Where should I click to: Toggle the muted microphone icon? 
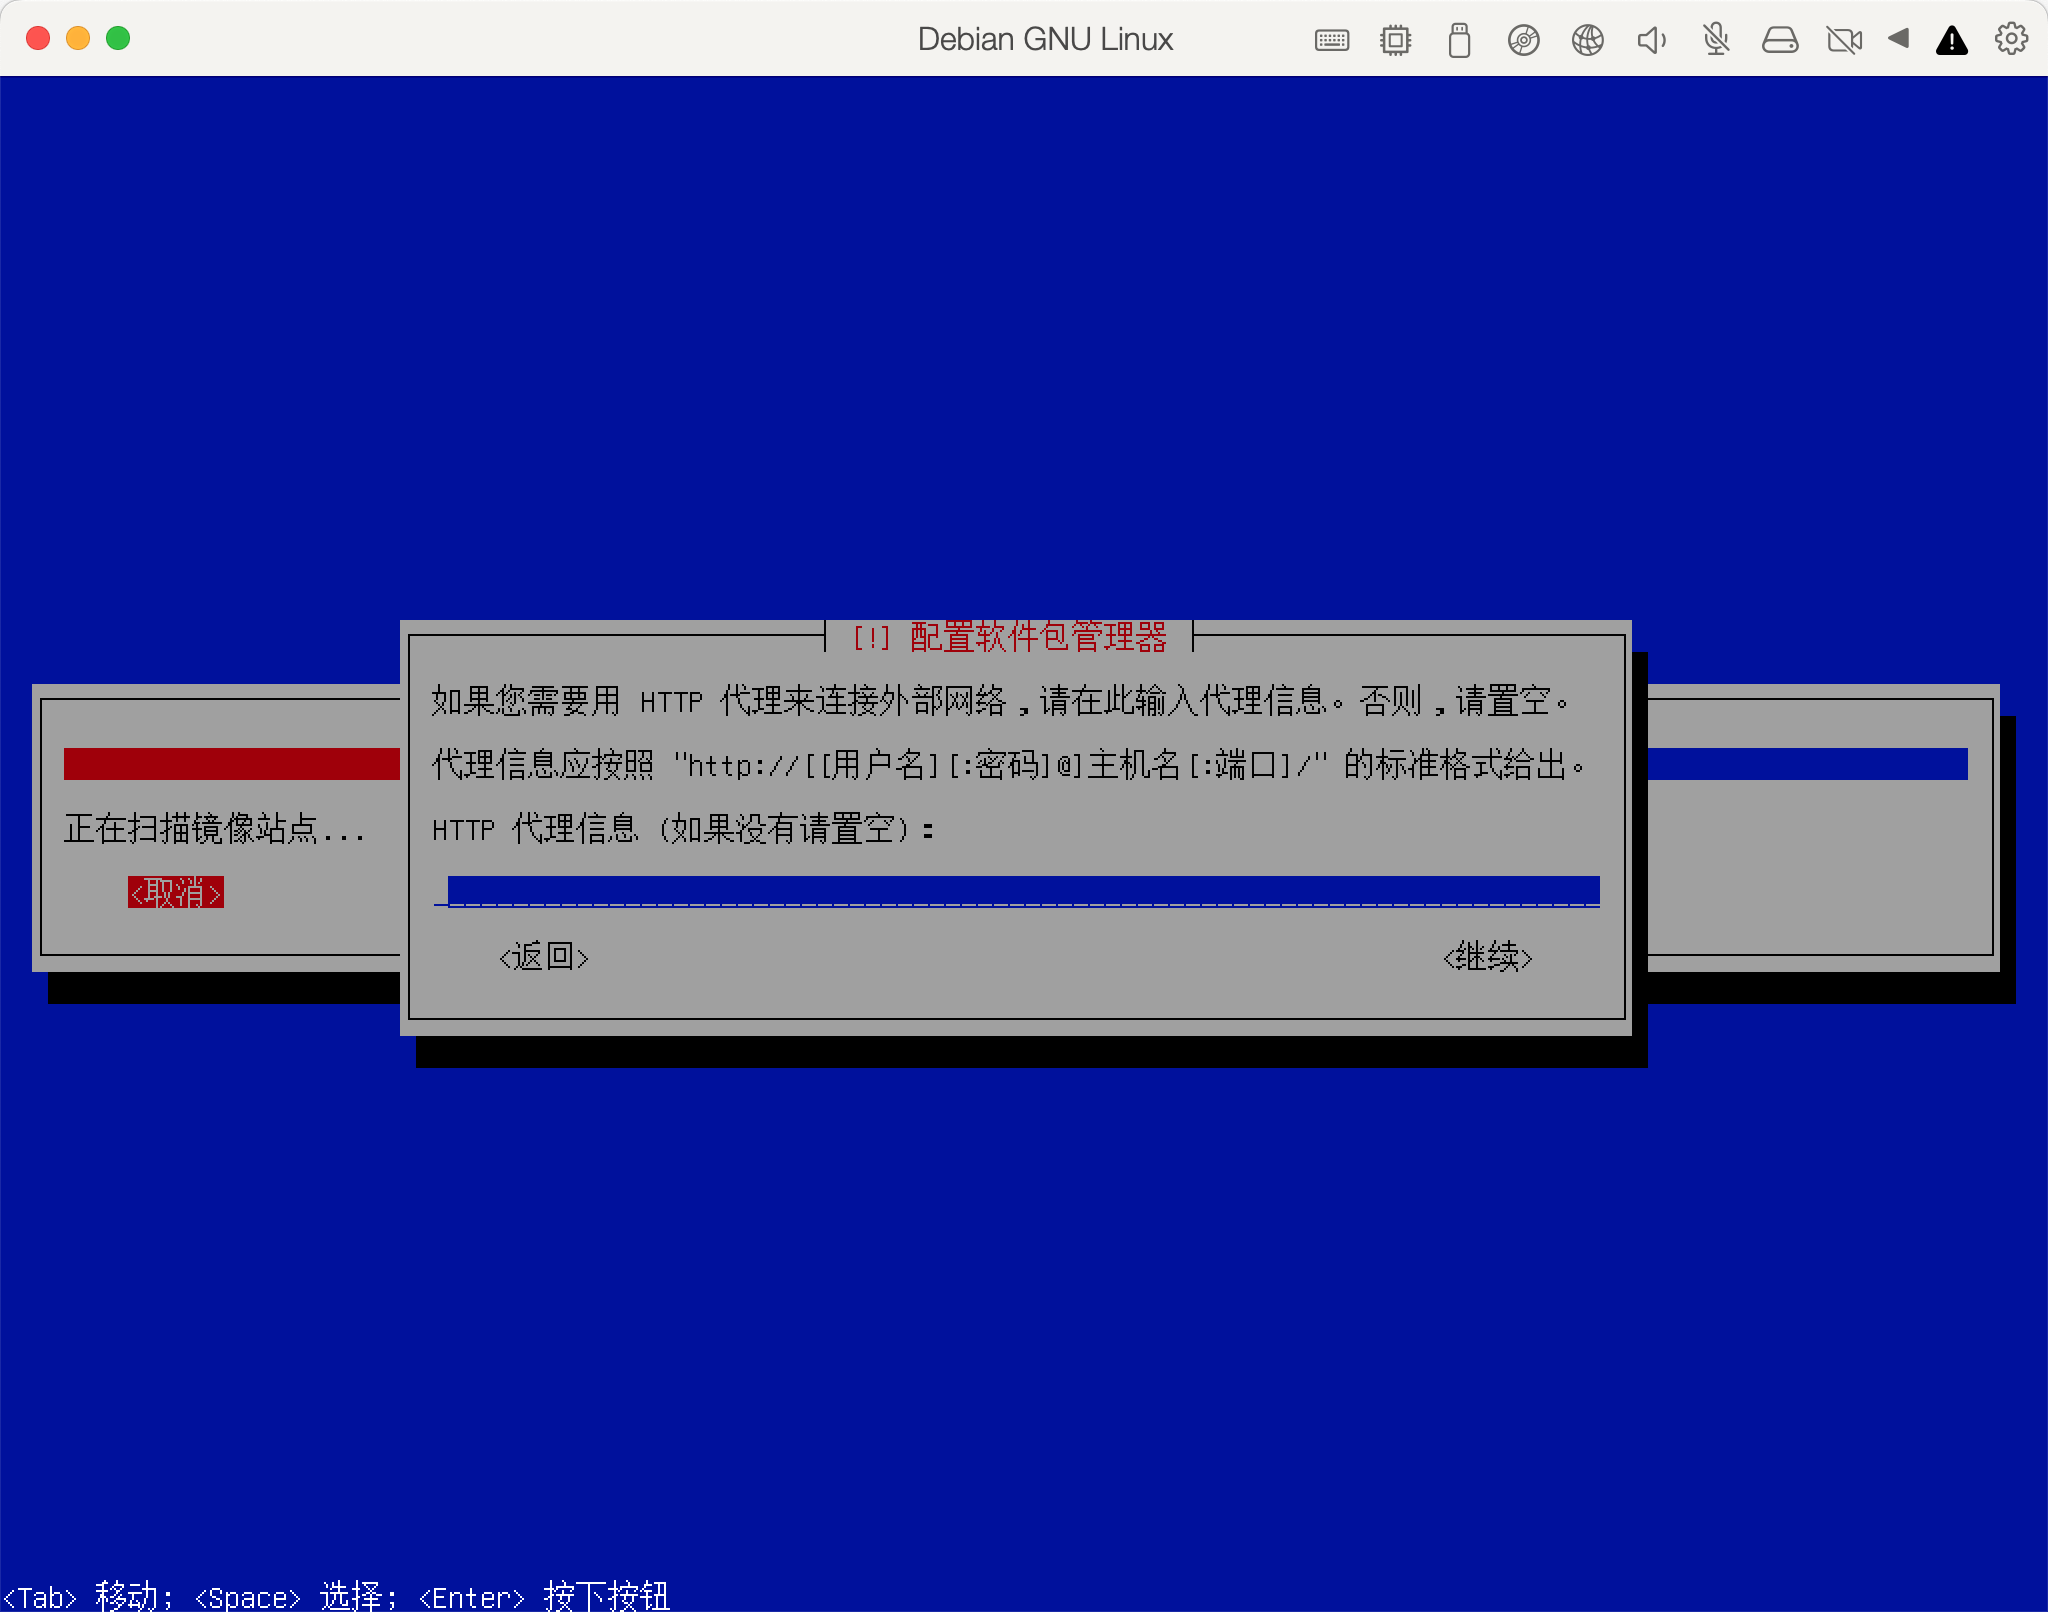[x=1716, y=40]
